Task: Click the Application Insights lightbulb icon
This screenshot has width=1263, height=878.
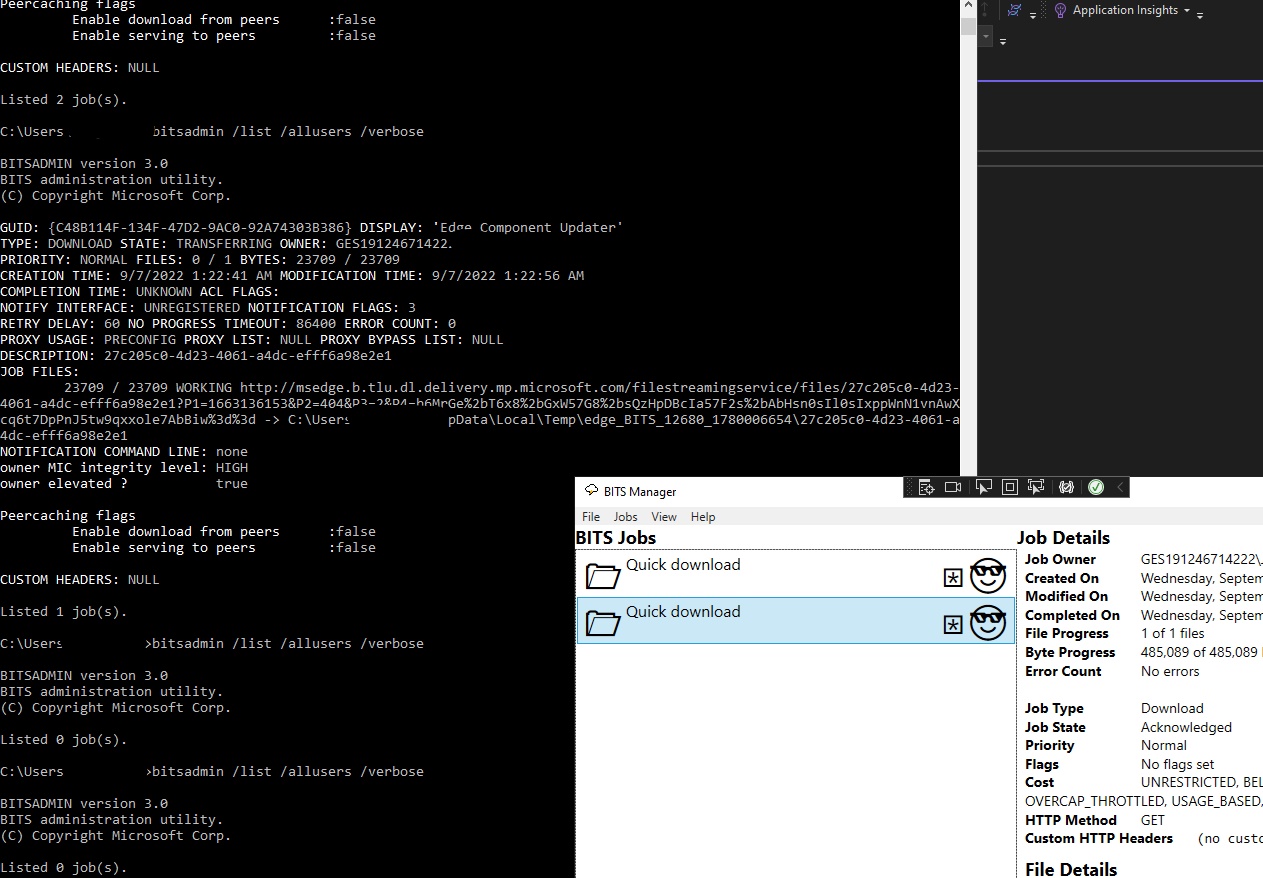Action: pyautogui.click(x=1060, y=10)
